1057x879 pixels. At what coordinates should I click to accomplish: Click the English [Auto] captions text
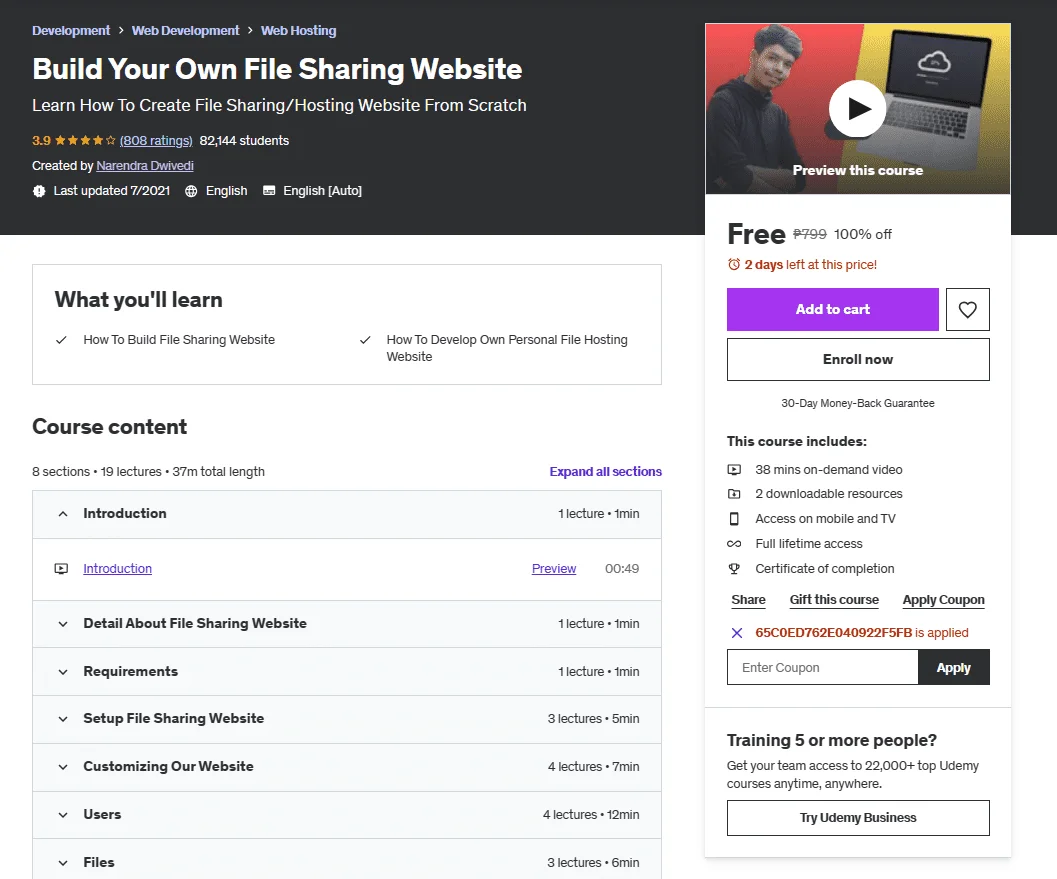tap(322, 191)
